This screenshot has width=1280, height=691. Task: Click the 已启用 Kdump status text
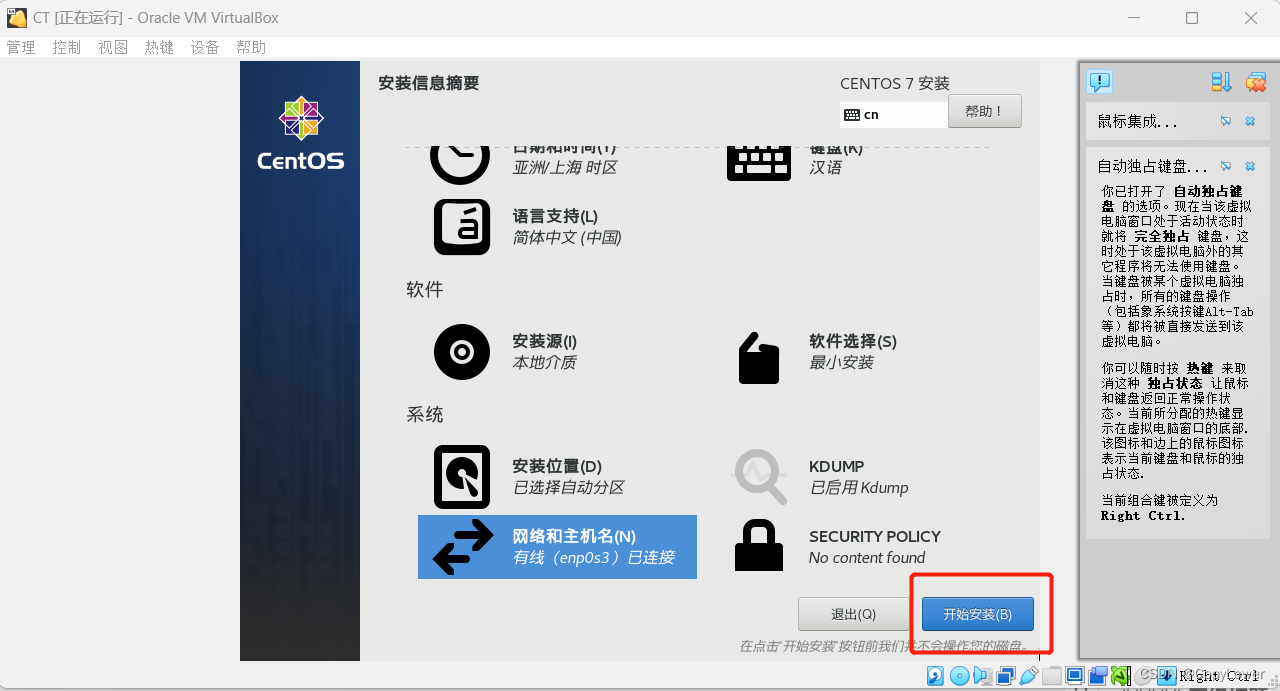click(859, 487)
